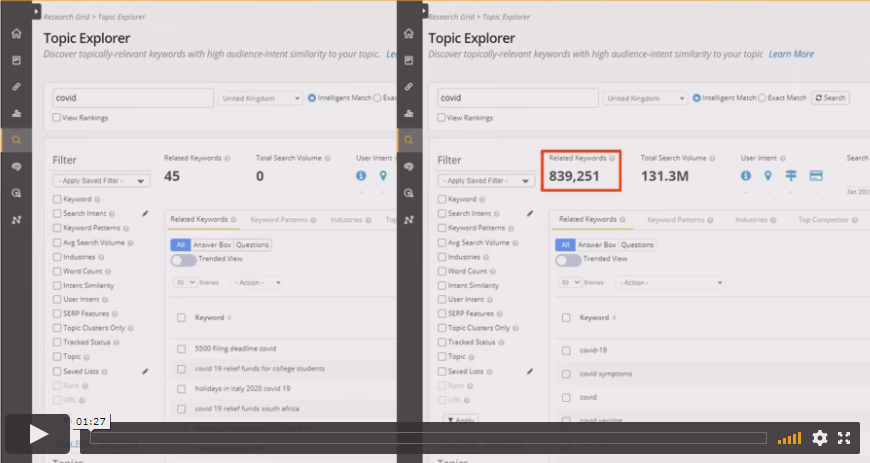The image size is (870, 463).
Task: Click the signpost User Intent icon
Action: [791, 176]
